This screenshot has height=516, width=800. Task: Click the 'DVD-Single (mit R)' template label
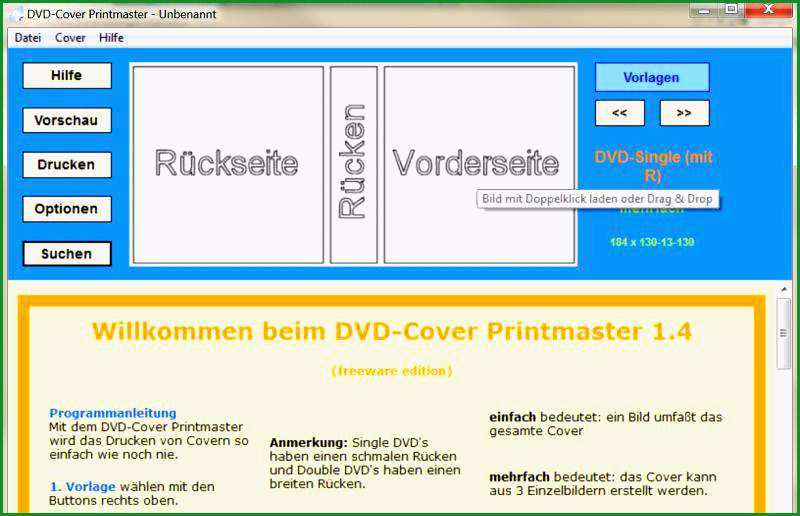pos(653,166)
